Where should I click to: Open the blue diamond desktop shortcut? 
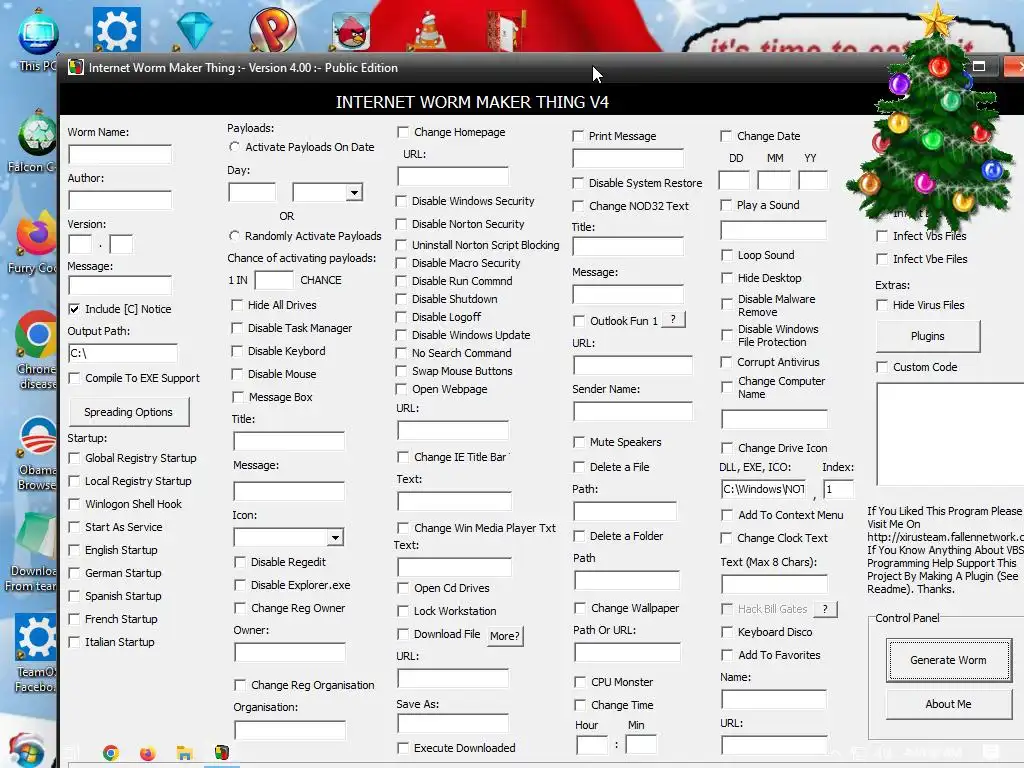195,29
